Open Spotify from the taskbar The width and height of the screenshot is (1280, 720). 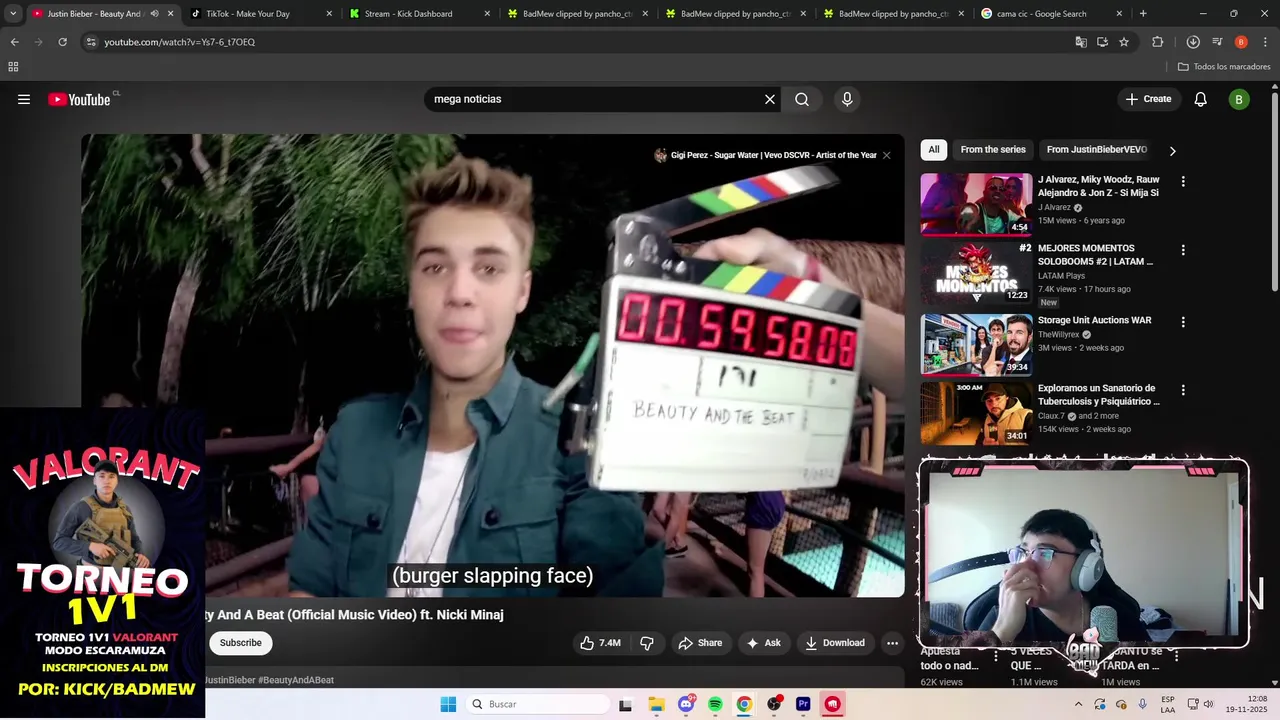(715, 704)
